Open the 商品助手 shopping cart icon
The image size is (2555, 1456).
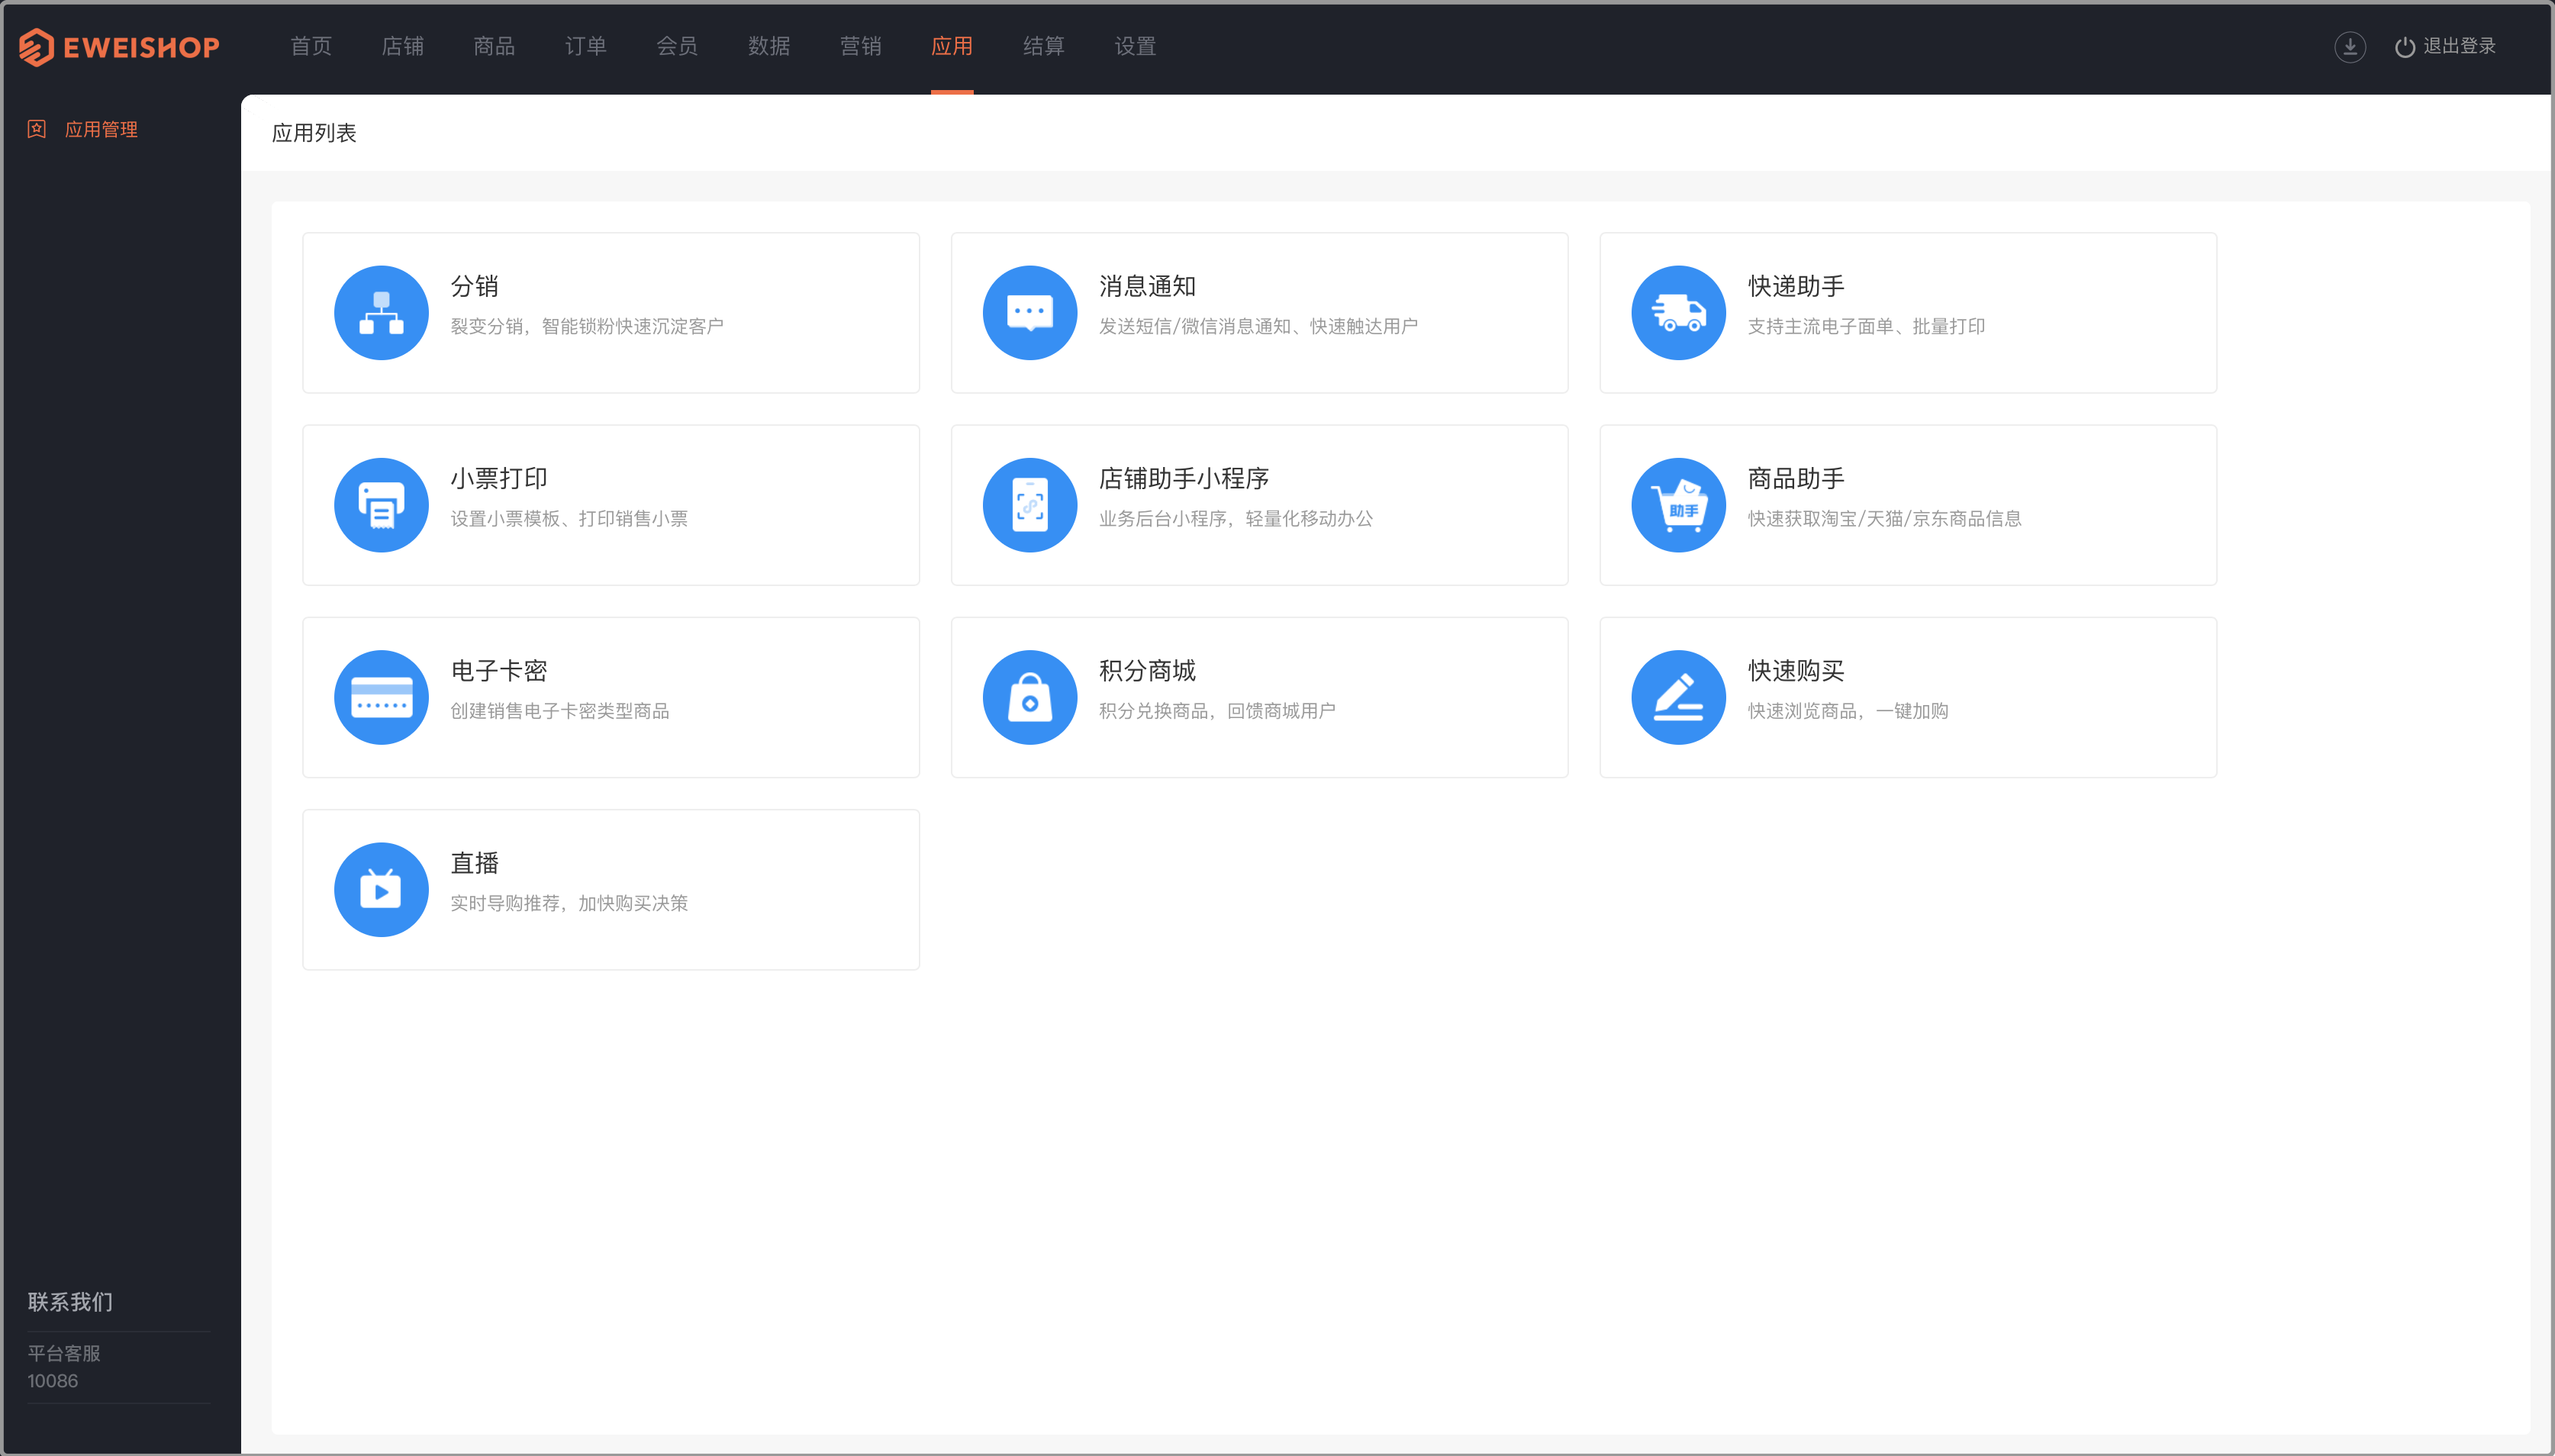pyautogui.click(x=1678, y=505)
